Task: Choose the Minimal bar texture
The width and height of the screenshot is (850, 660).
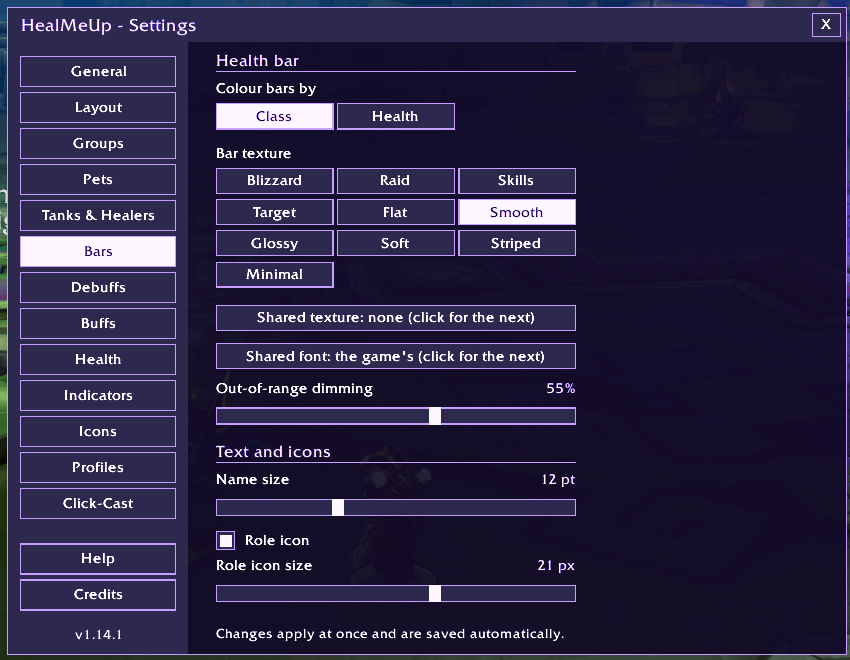Action: tap(275, 275)
